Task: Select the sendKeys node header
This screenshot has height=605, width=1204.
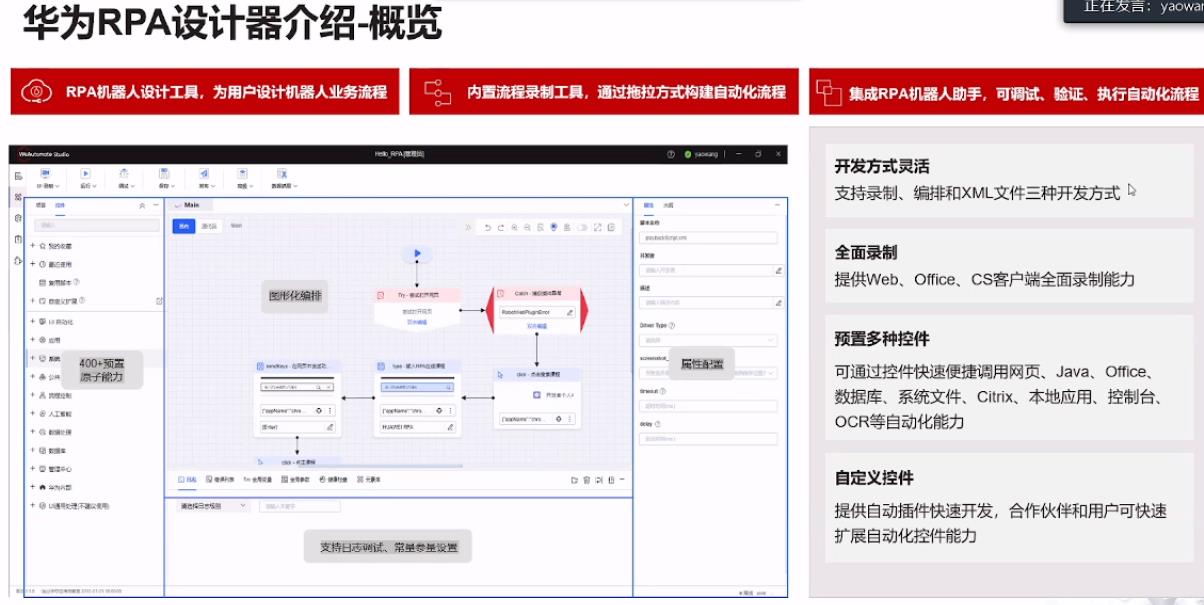Action: pyautogui.click(x=297, y=366)
